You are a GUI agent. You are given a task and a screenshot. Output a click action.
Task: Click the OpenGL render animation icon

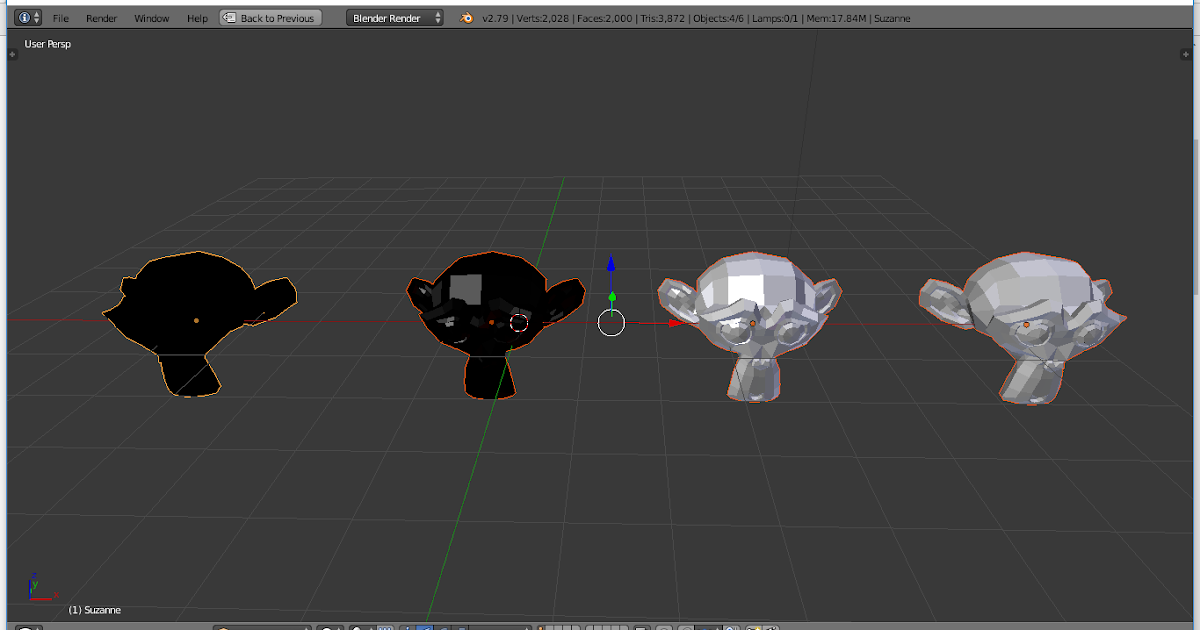pyautogui.click(x=777, y=627)
